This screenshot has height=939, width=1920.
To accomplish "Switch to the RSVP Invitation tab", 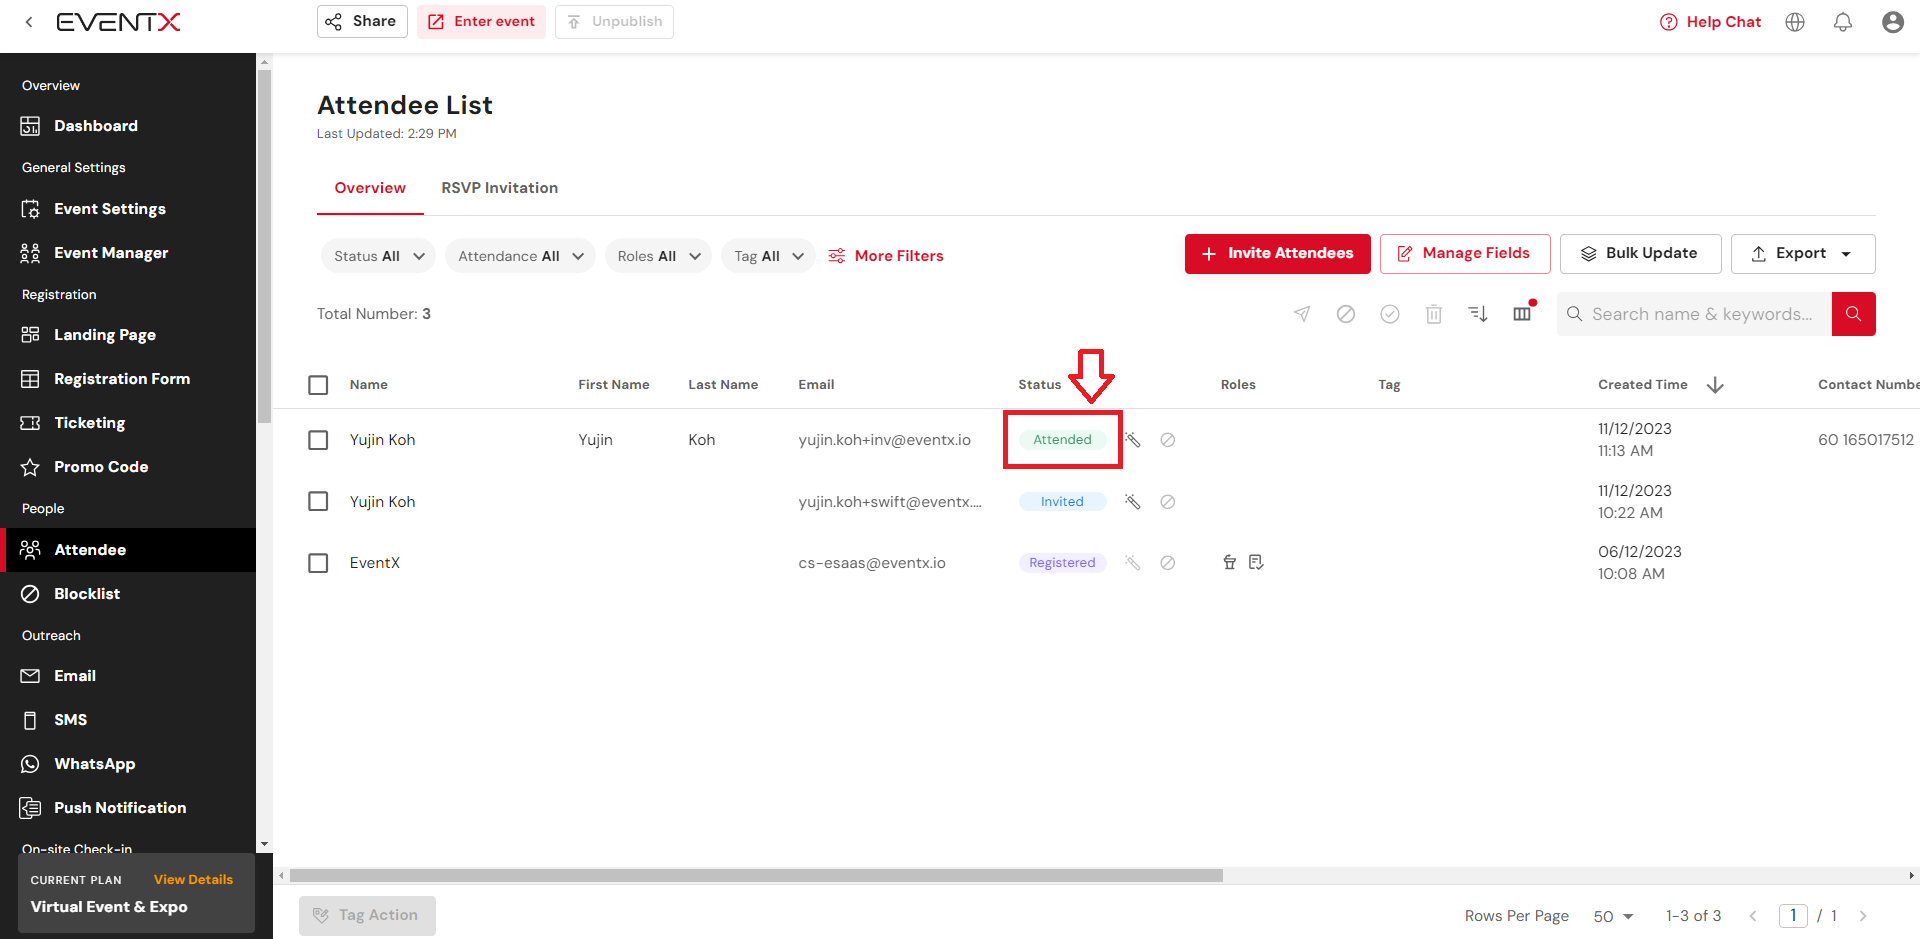I will click(499, 188).
